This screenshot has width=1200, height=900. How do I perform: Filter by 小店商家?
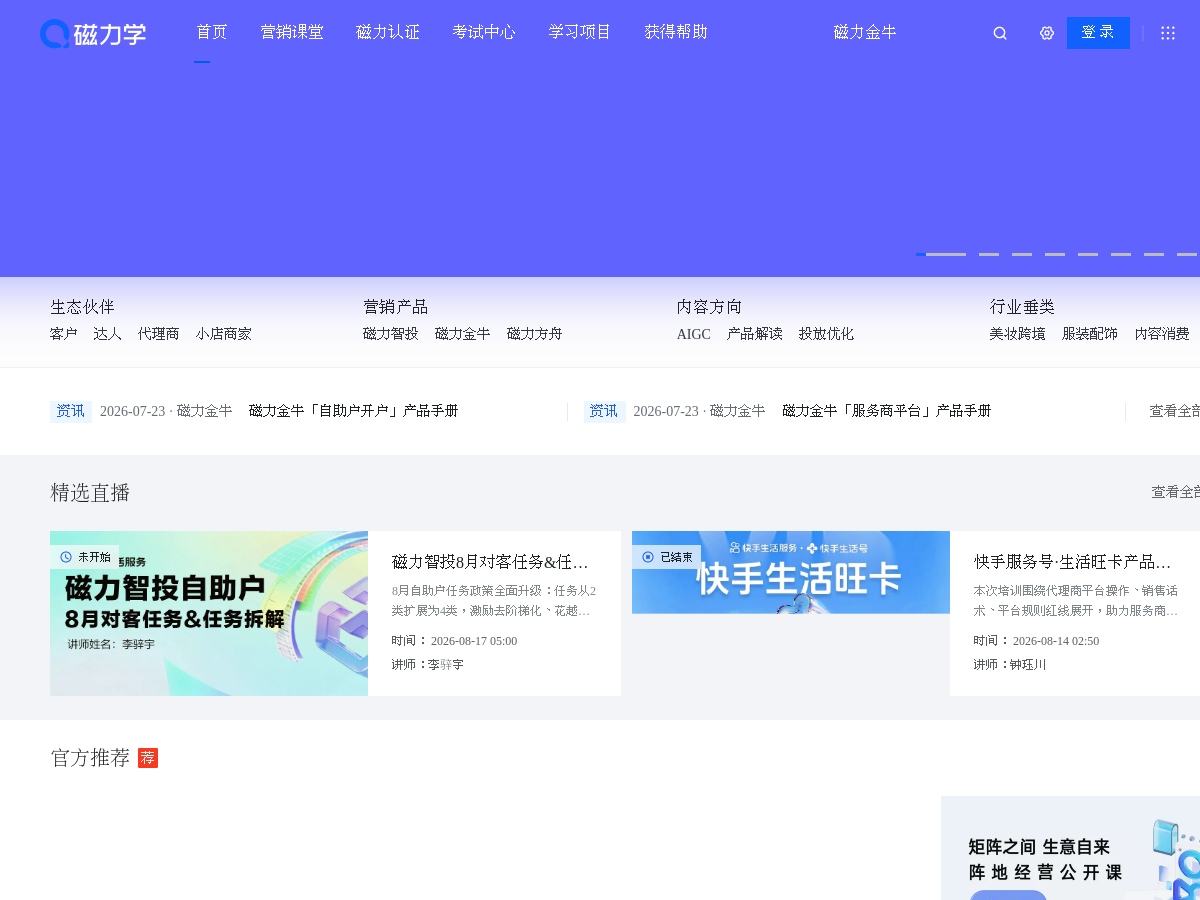pos(224,334)
